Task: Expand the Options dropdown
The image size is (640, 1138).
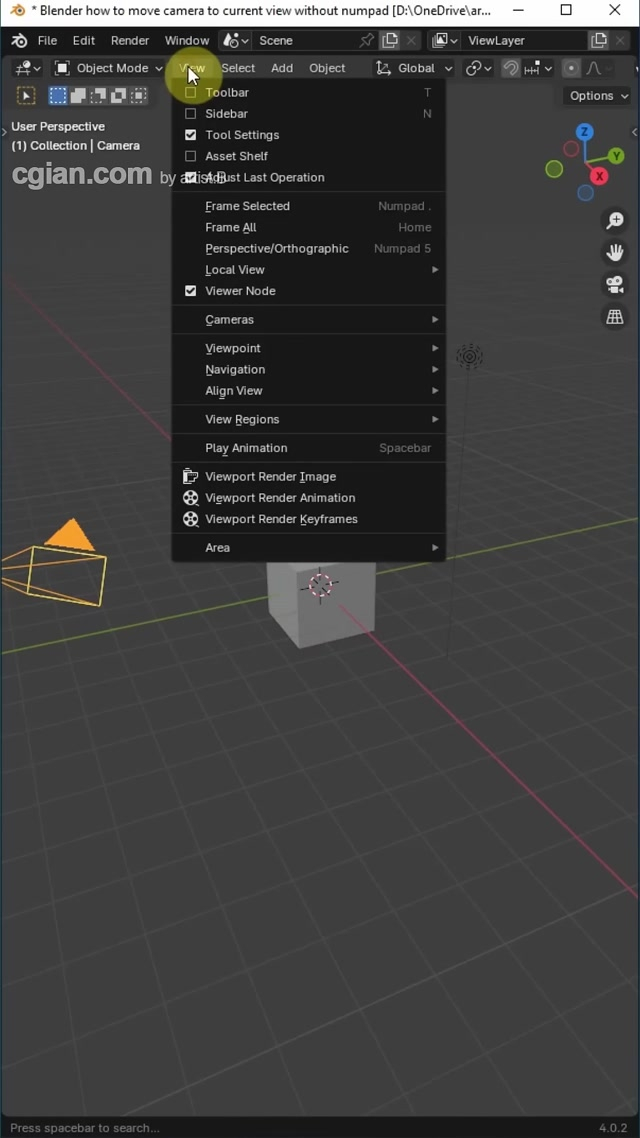Action: (x=598, y=96)
